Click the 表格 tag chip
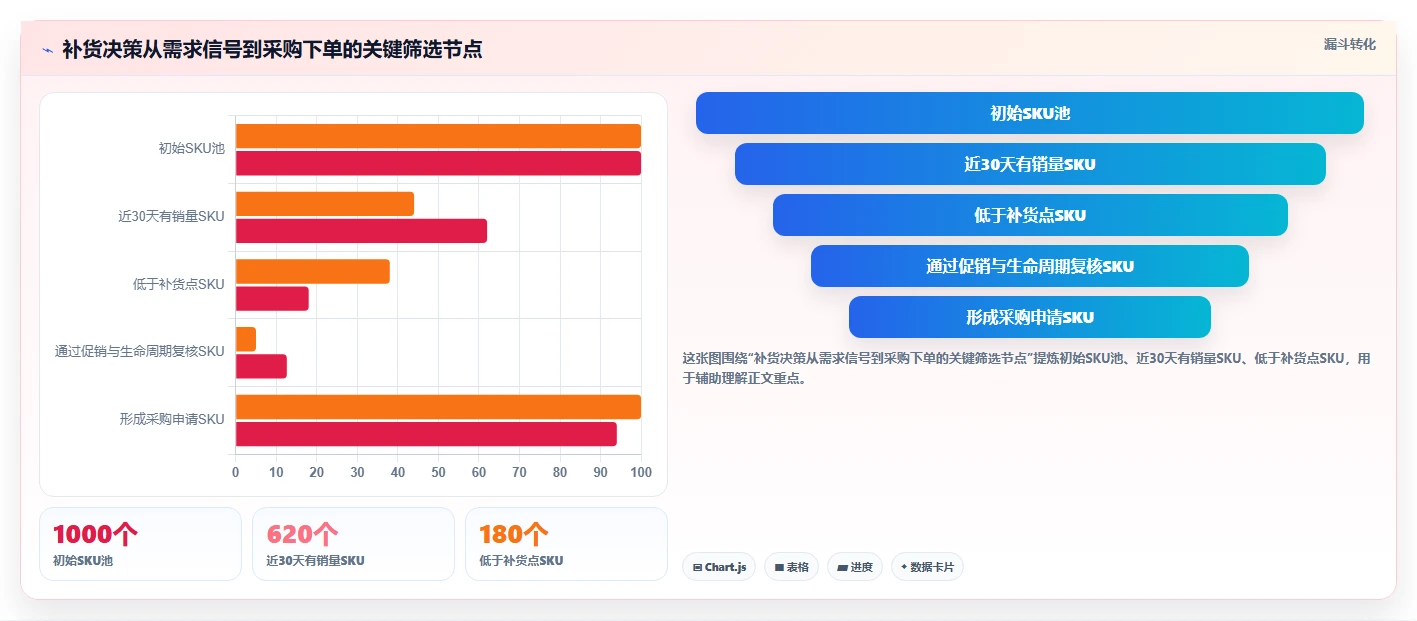The width and height of the screenshot is (1417, 621). pos(791,567)
